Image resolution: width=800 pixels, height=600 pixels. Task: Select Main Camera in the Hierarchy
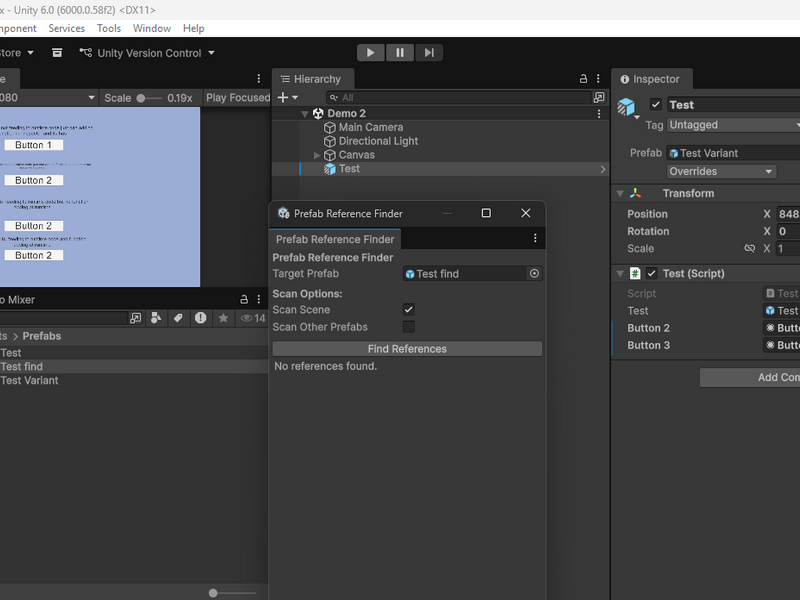tap(370, 128)
